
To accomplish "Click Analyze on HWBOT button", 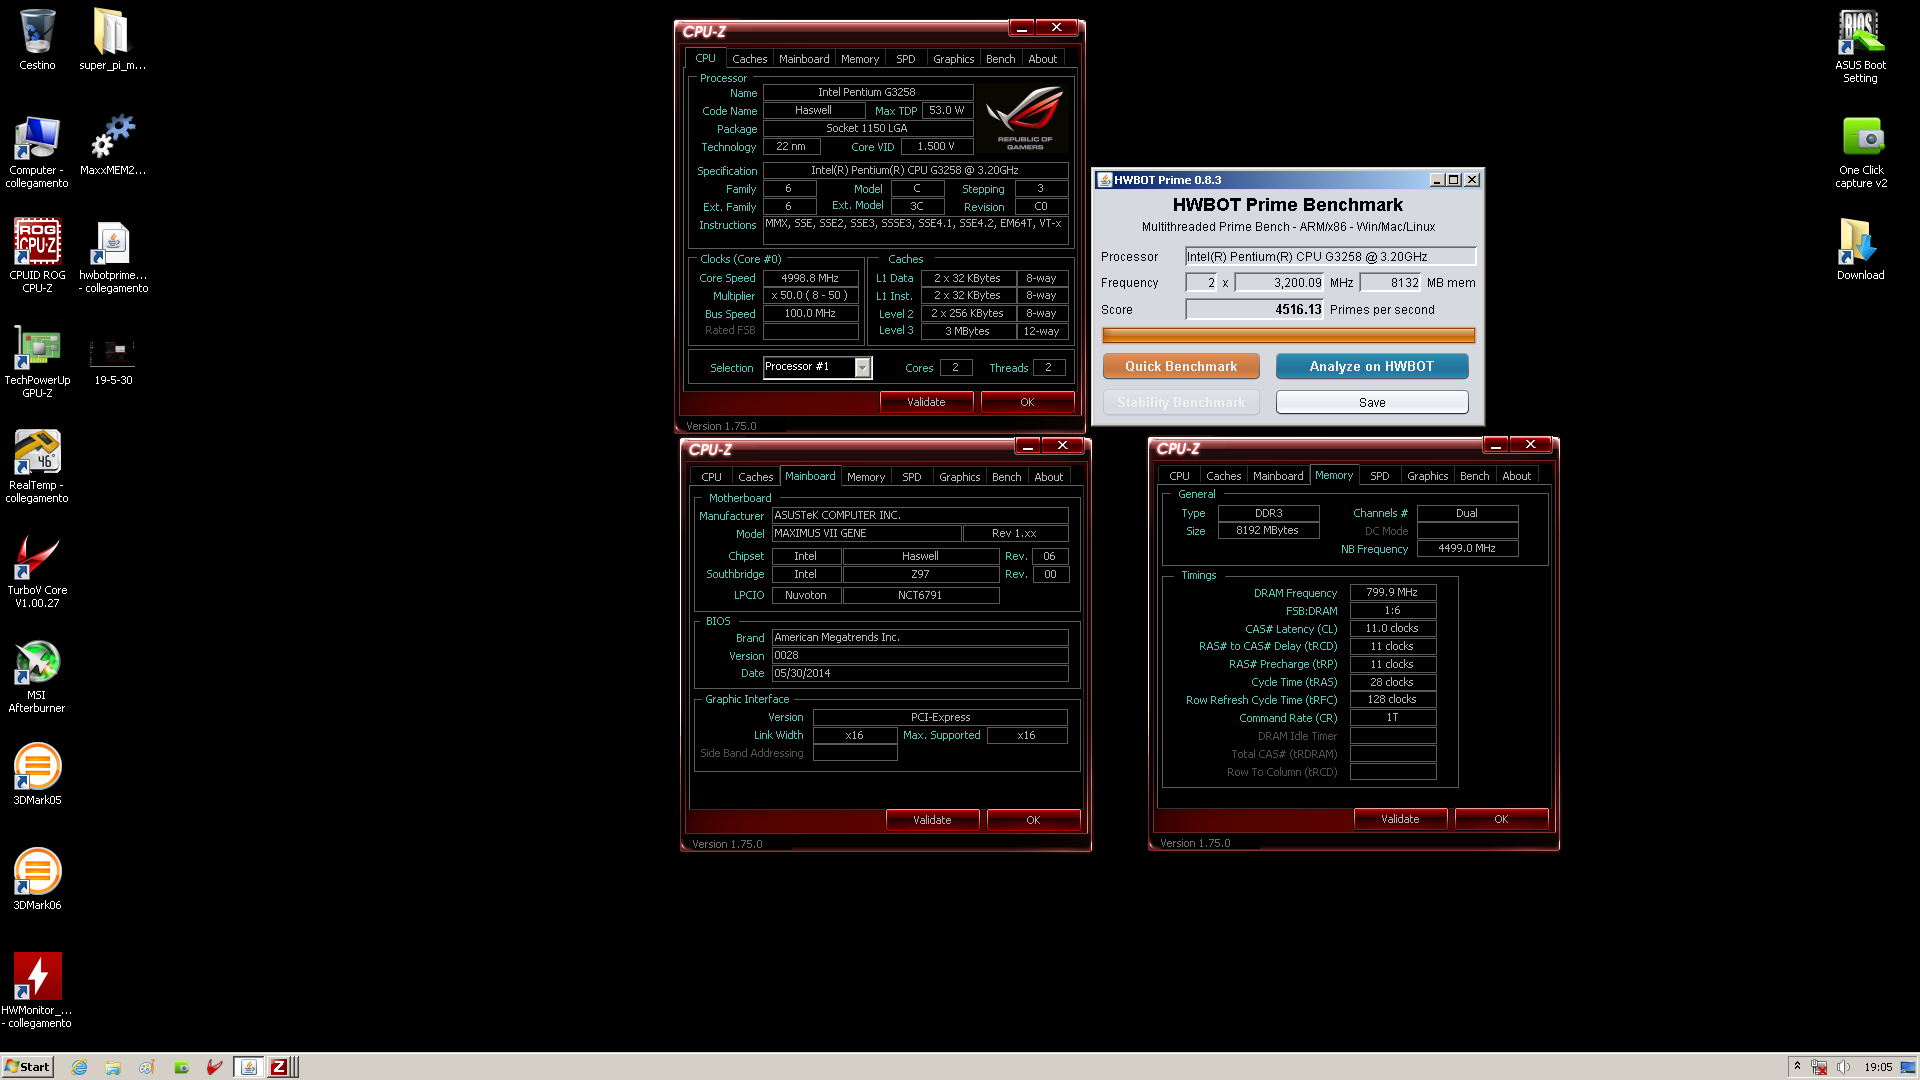I will tap(1372, 367).
